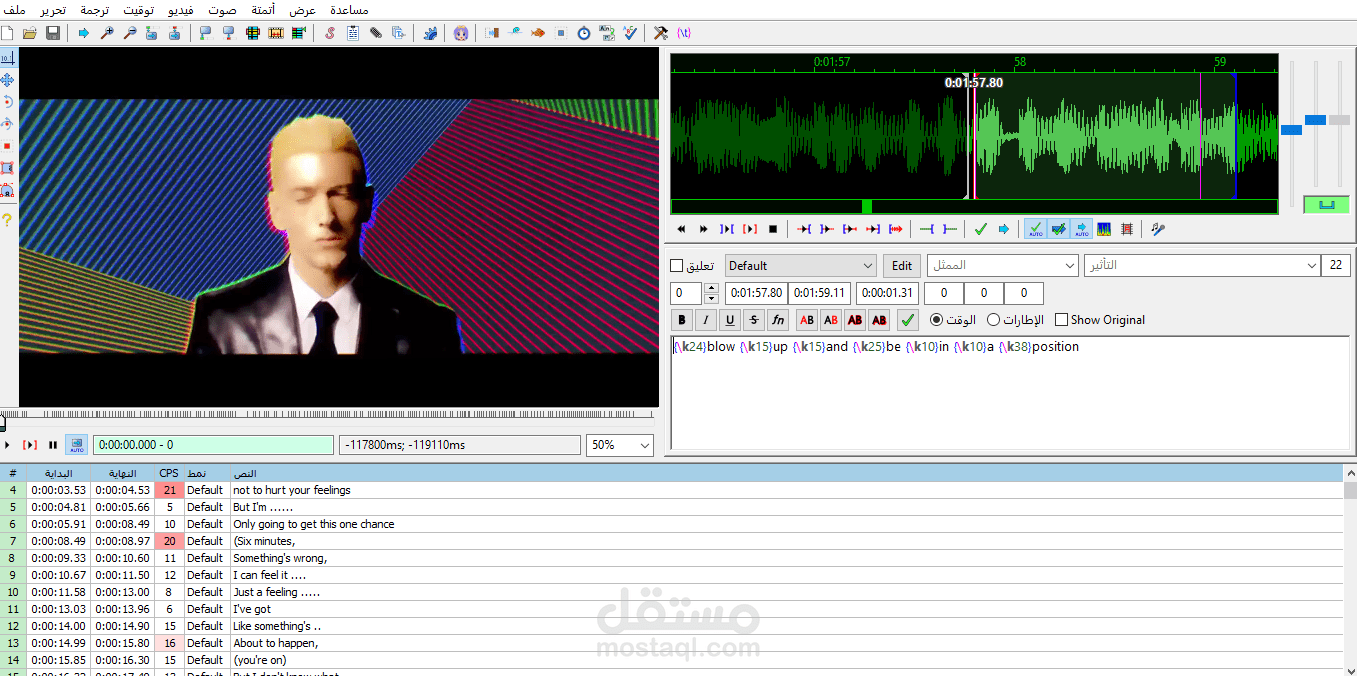1357x676 pixels.
Task: Save subtitles with the floppy disk icon
Action: (53, 33)
